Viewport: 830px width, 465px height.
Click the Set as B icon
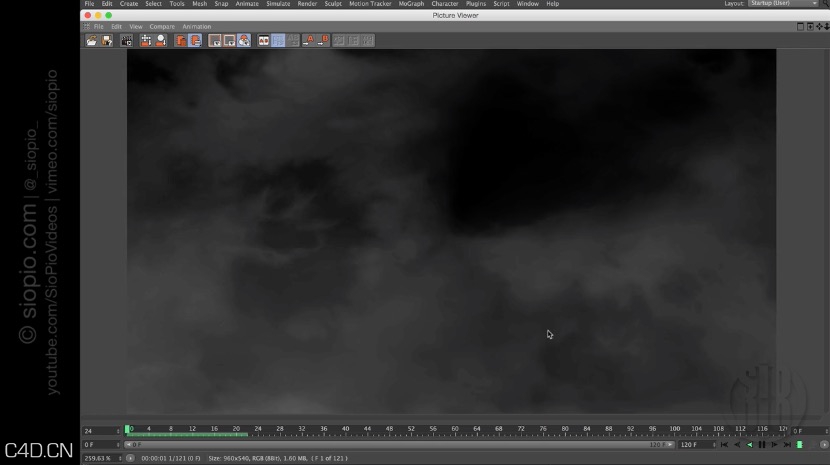[x=323, y=40]
